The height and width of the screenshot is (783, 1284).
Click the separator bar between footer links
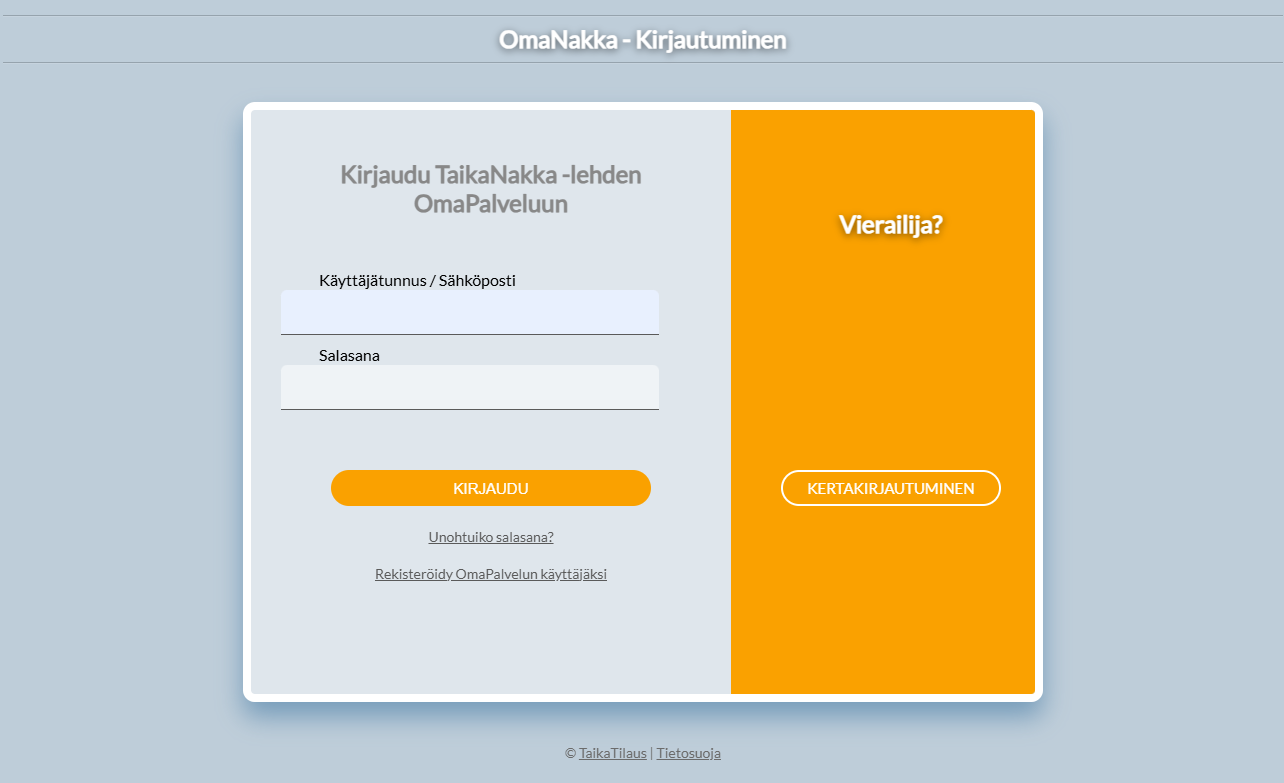click(x=652, y=753)
